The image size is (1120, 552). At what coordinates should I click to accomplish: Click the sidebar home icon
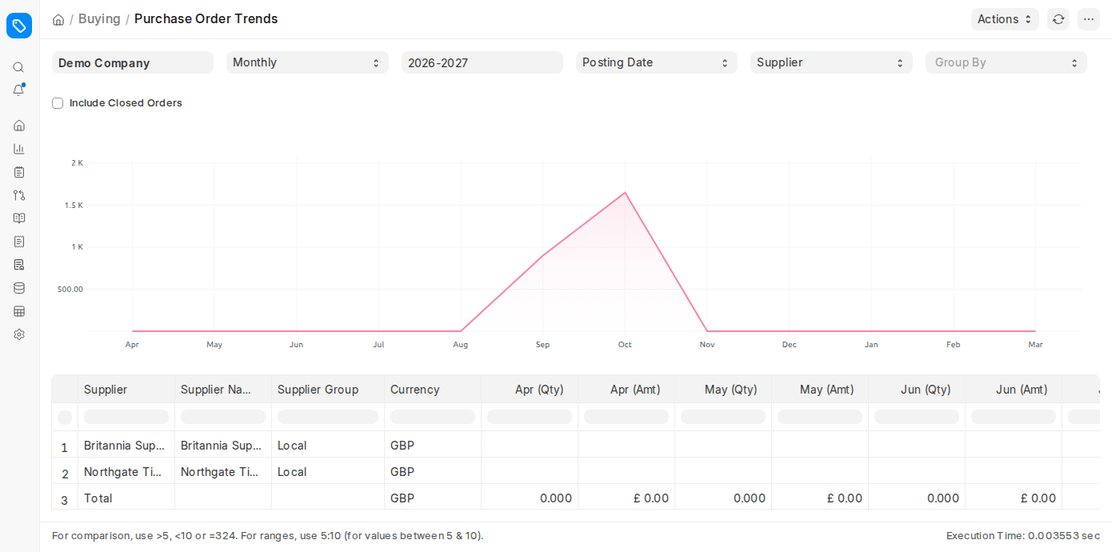click(19, 125)
